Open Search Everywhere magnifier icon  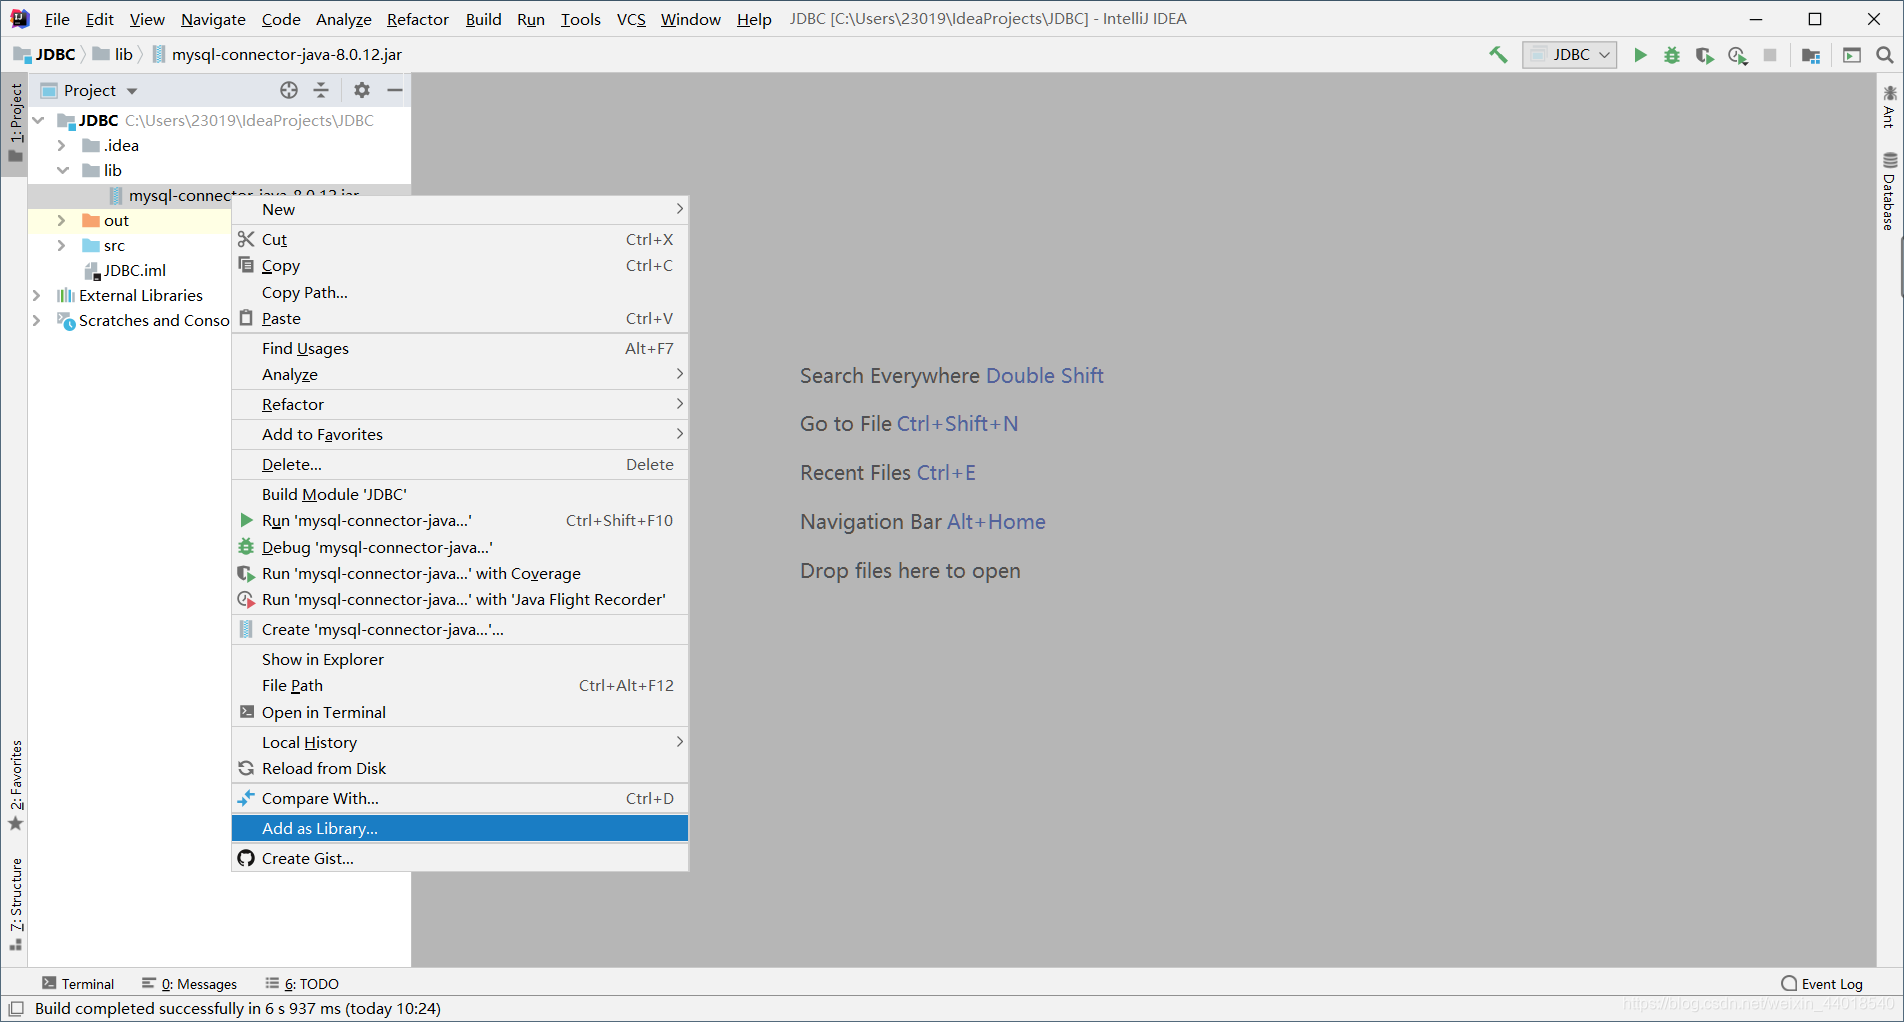[x=1885, y=55]
